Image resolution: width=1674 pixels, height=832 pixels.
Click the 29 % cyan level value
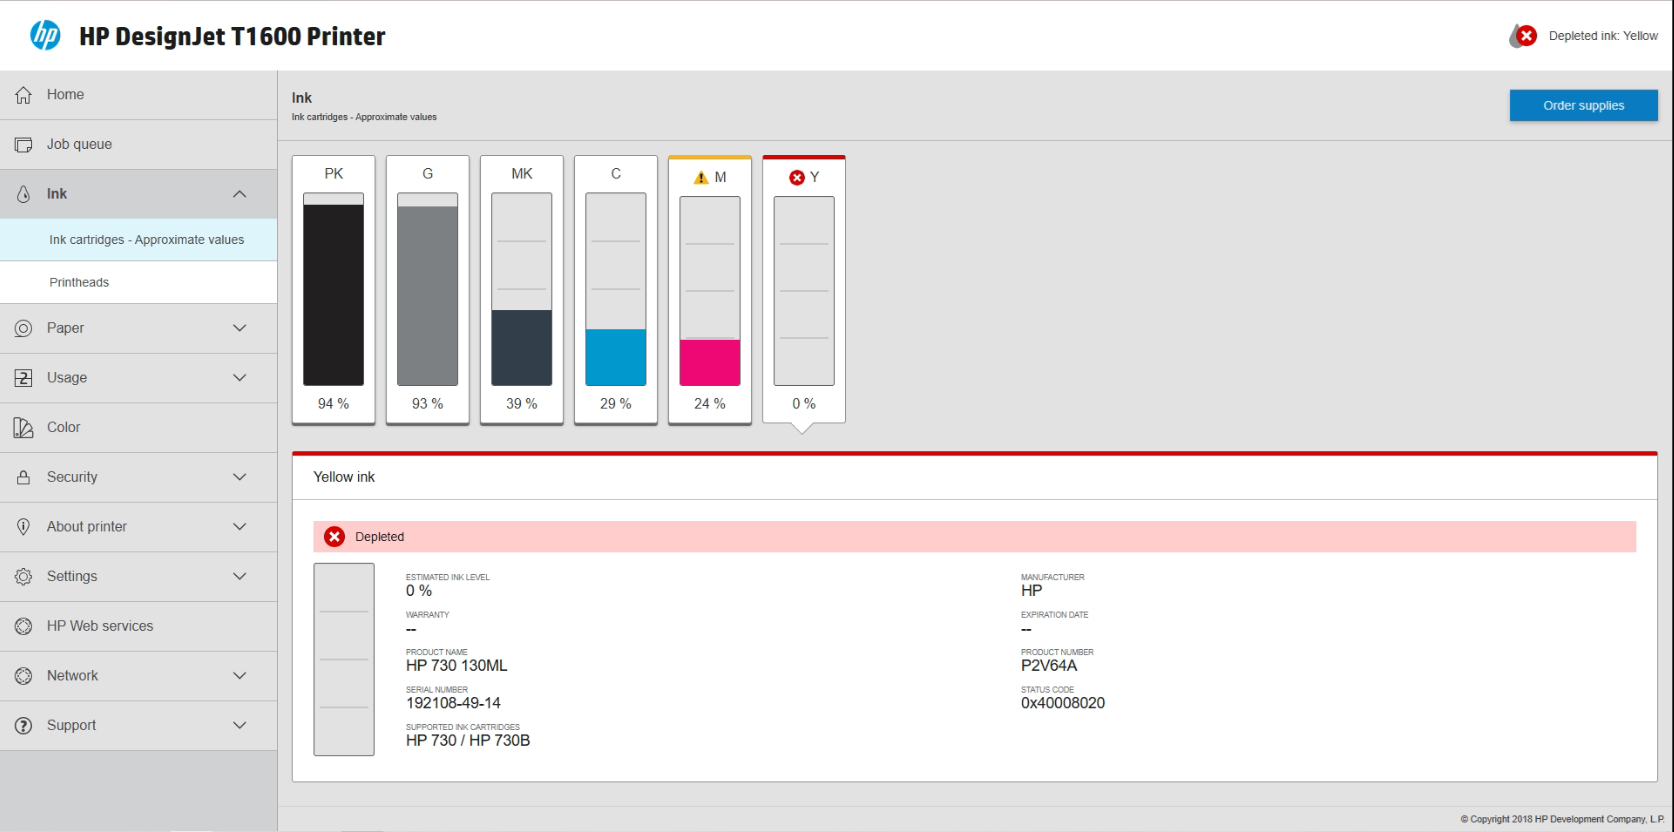coord(615,404)
